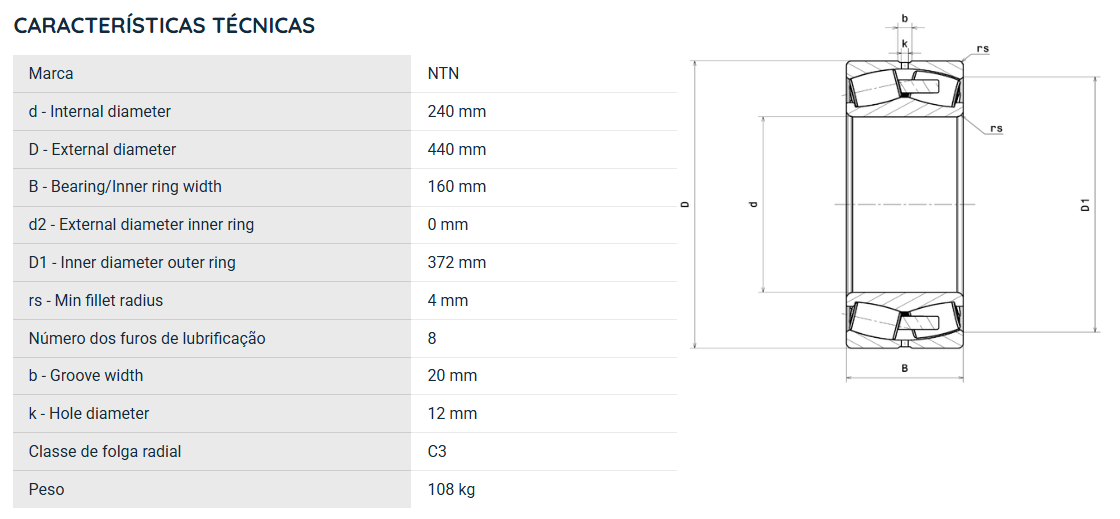Click the upper rs callout in the drawing
Viewport: 1120px width, 519px height.
pos(983,49)
